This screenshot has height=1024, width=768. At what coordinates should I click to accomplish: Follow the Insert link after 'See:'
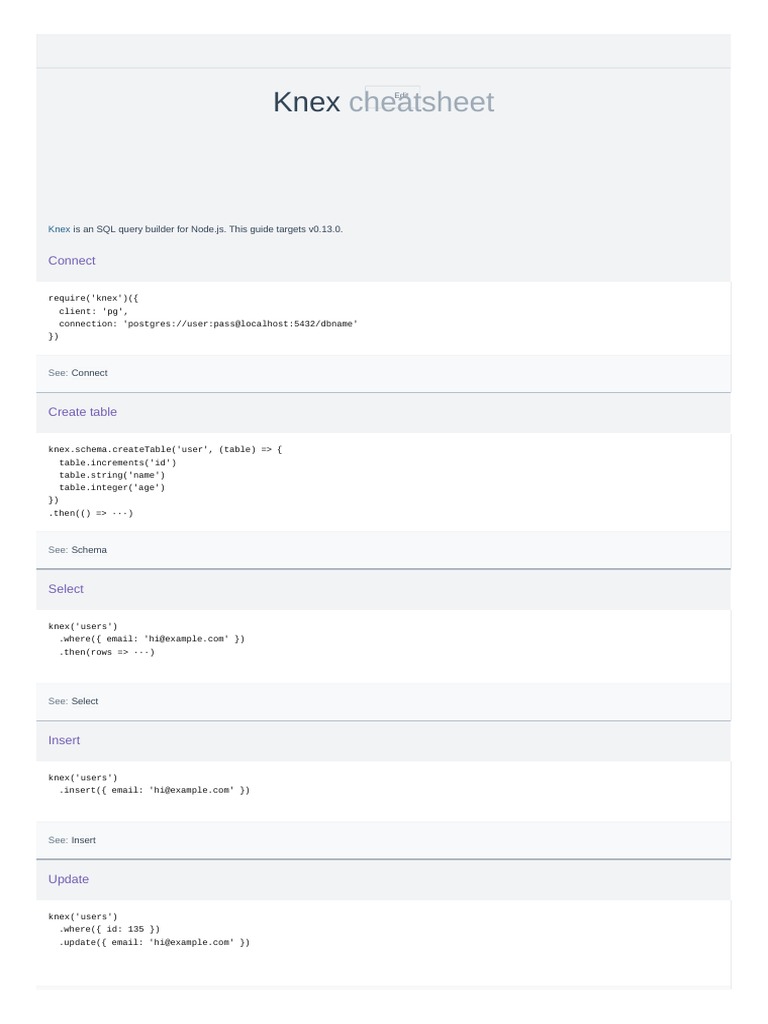(83, 839)
